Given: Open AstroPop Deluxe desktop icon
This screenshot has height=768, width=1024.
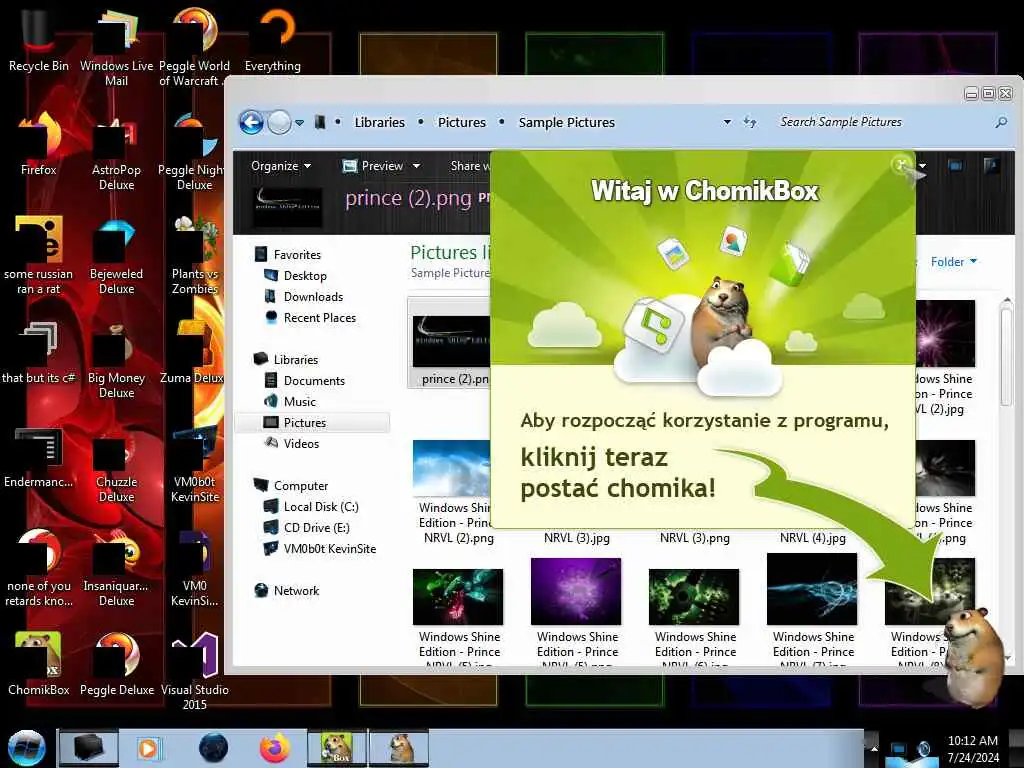Looking at the screenshot, I should (x=116, y=152).
